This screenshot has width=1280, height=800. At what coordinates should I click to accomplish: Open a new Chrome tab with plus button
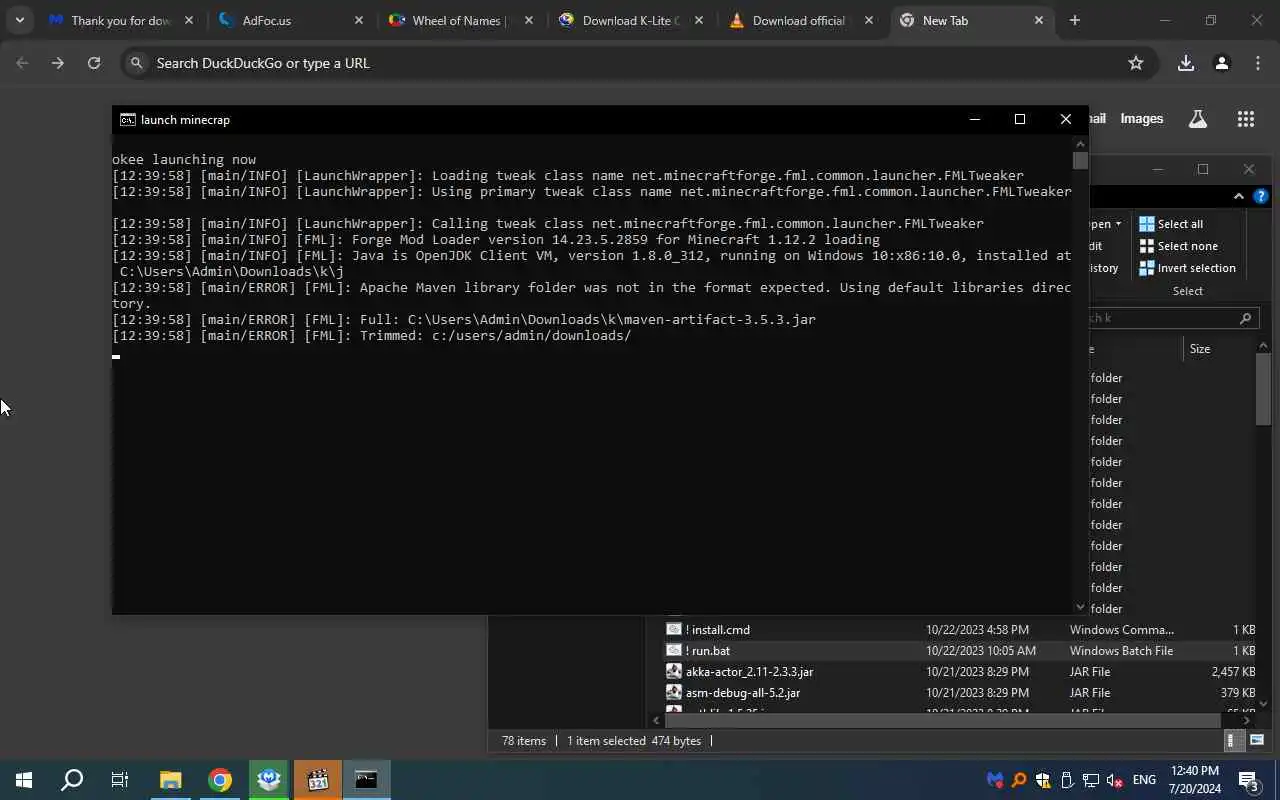coord(1075,20)
